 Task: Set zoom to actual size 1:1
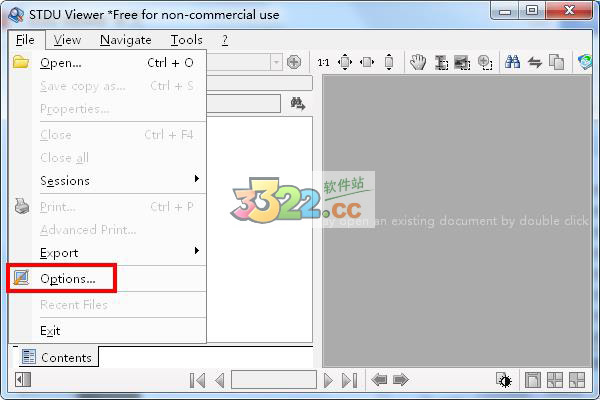[x=323, y=62]
